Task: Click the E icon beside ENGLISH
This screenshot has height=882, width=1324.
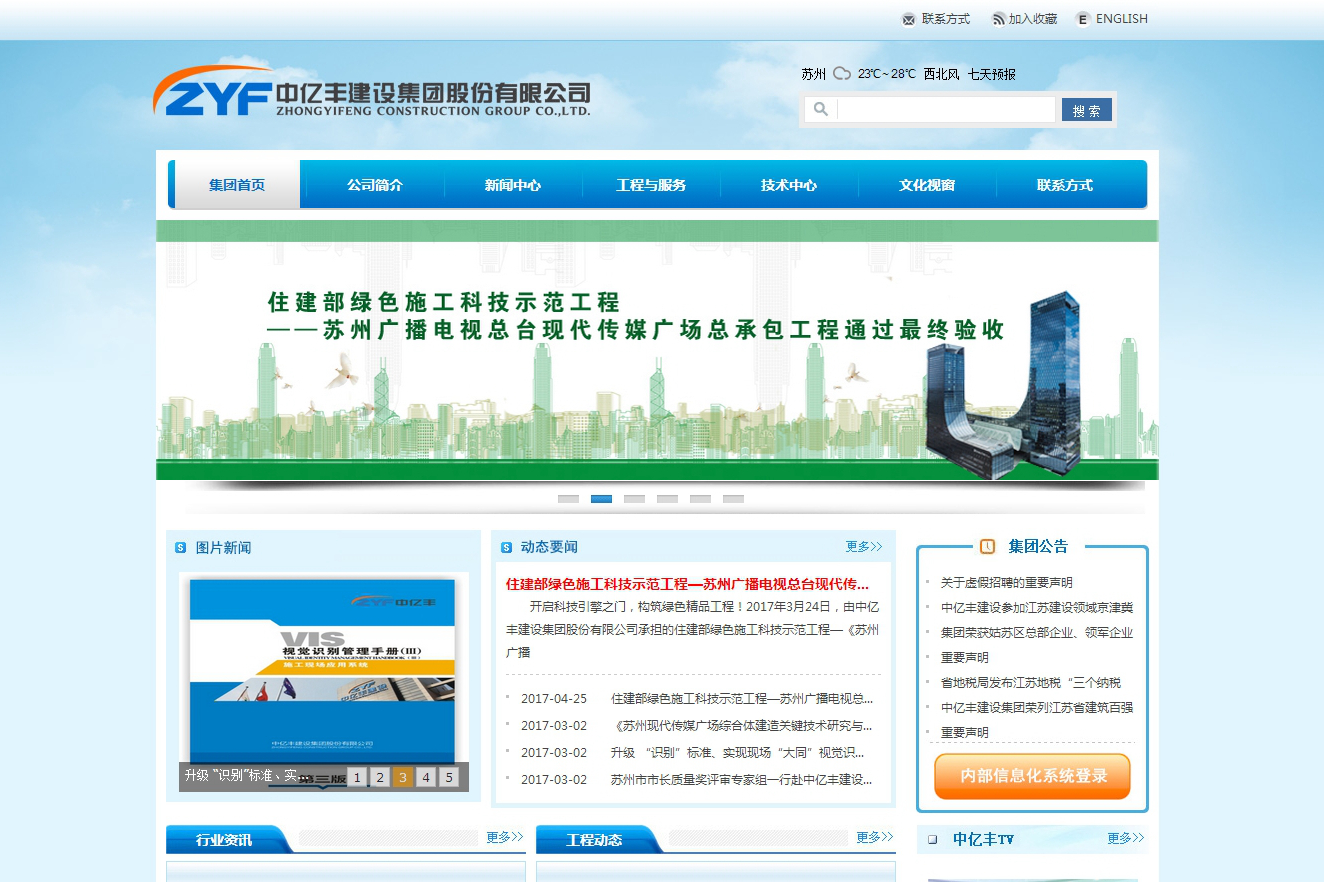Action: [1082, 19]
